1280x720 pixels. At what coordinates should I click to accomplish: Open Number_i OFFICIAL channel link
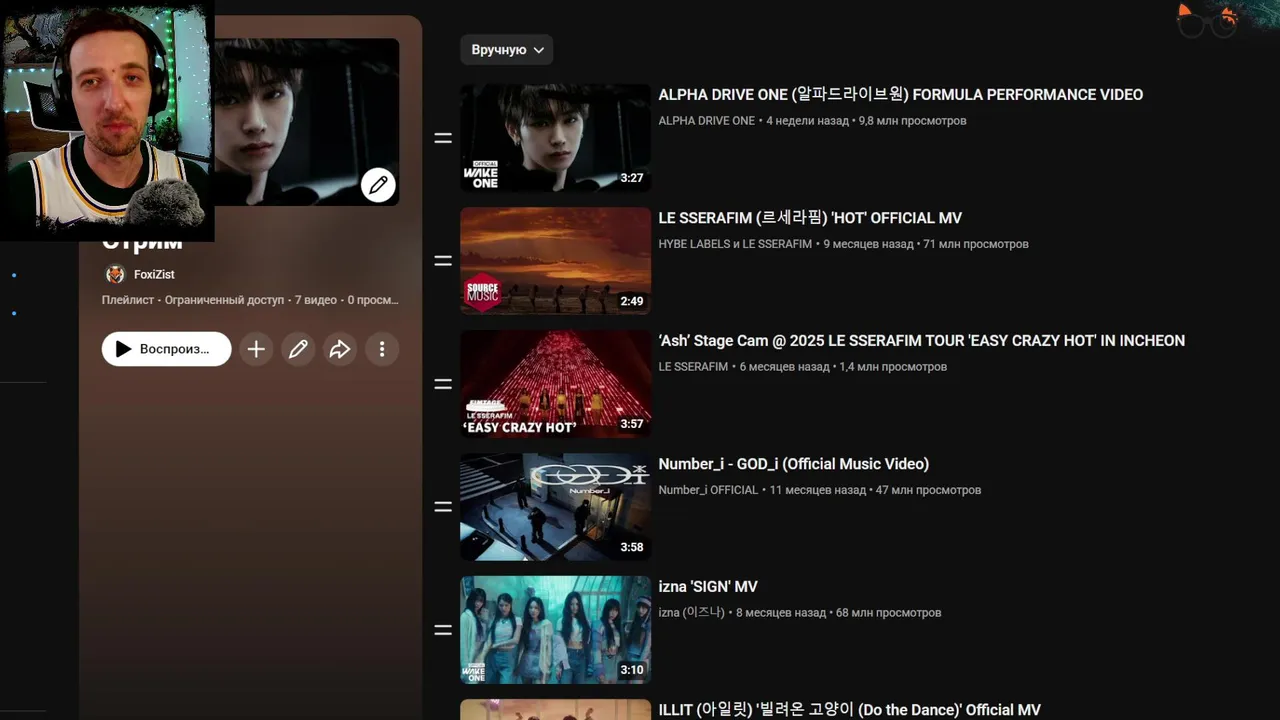pos(708,490)
